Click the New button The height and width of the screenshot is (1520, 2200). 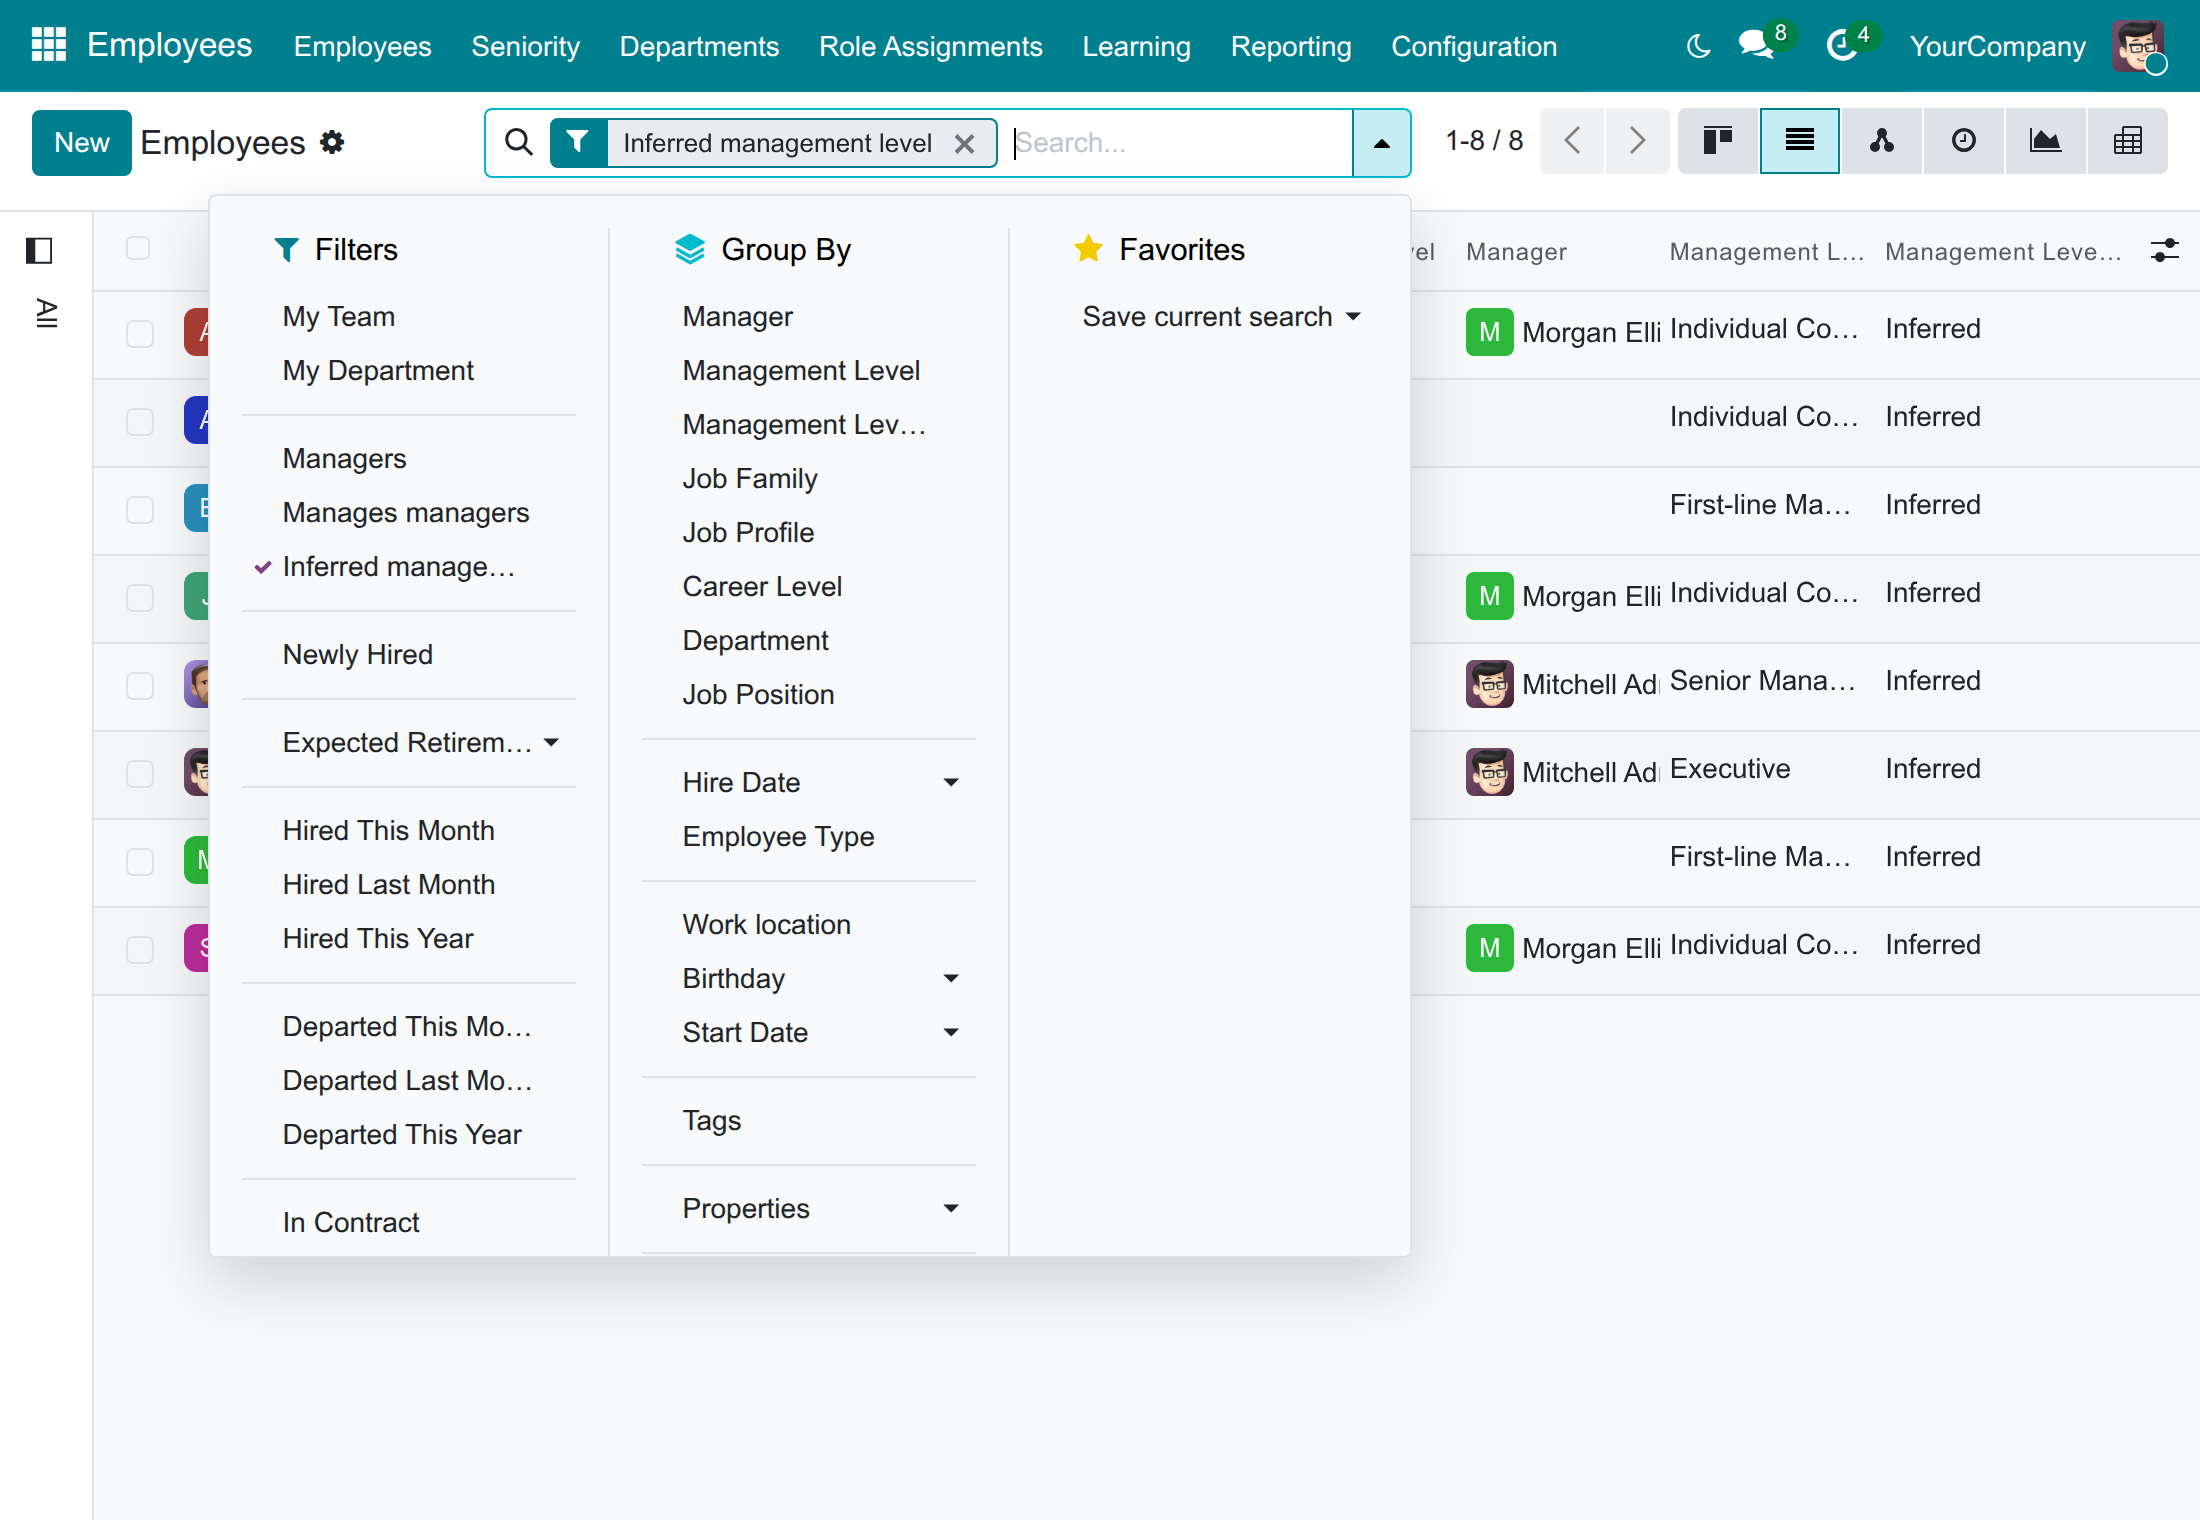[82, 143]
